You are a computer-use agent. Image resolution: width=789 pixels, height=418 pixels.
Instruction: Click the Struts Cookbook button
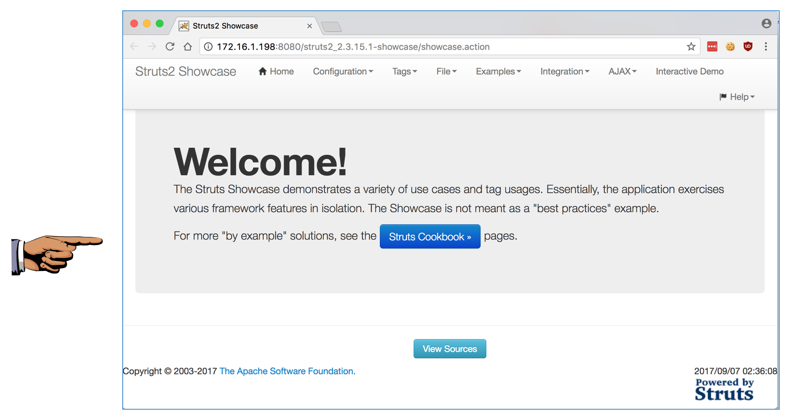tap(430, 236)
